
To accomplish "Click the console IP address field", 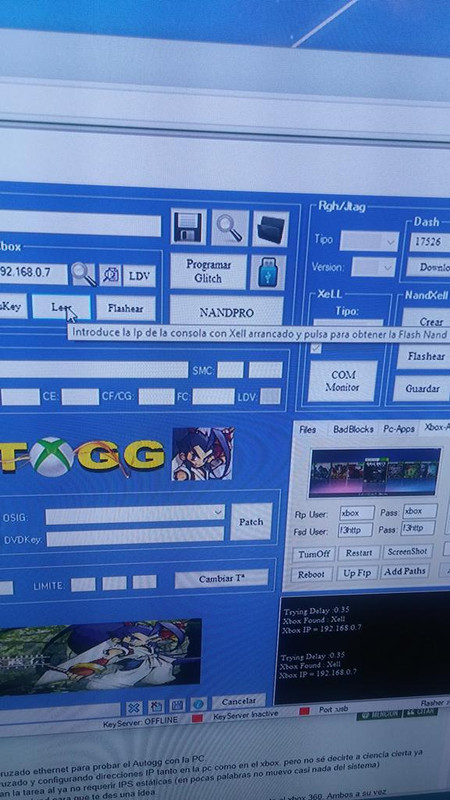I will pos(32,273).
